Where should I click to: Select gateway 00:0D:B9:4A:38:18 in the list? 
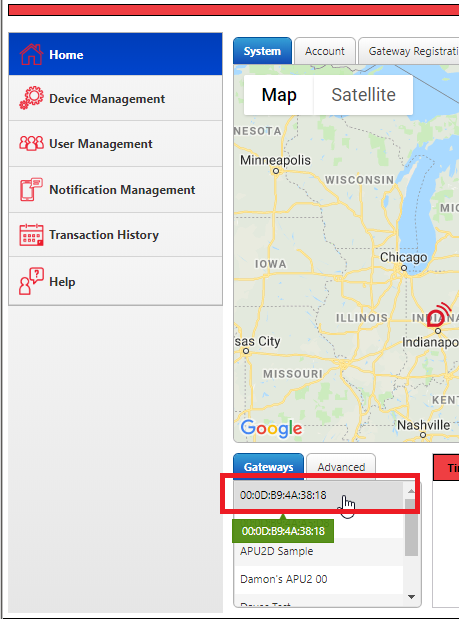318,495
